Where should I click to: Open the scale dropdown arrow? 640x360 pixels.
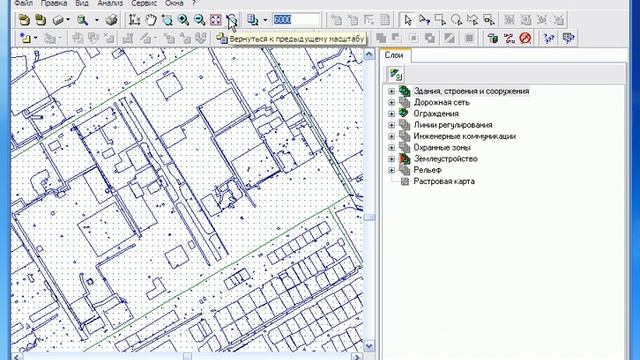(265, 20)
